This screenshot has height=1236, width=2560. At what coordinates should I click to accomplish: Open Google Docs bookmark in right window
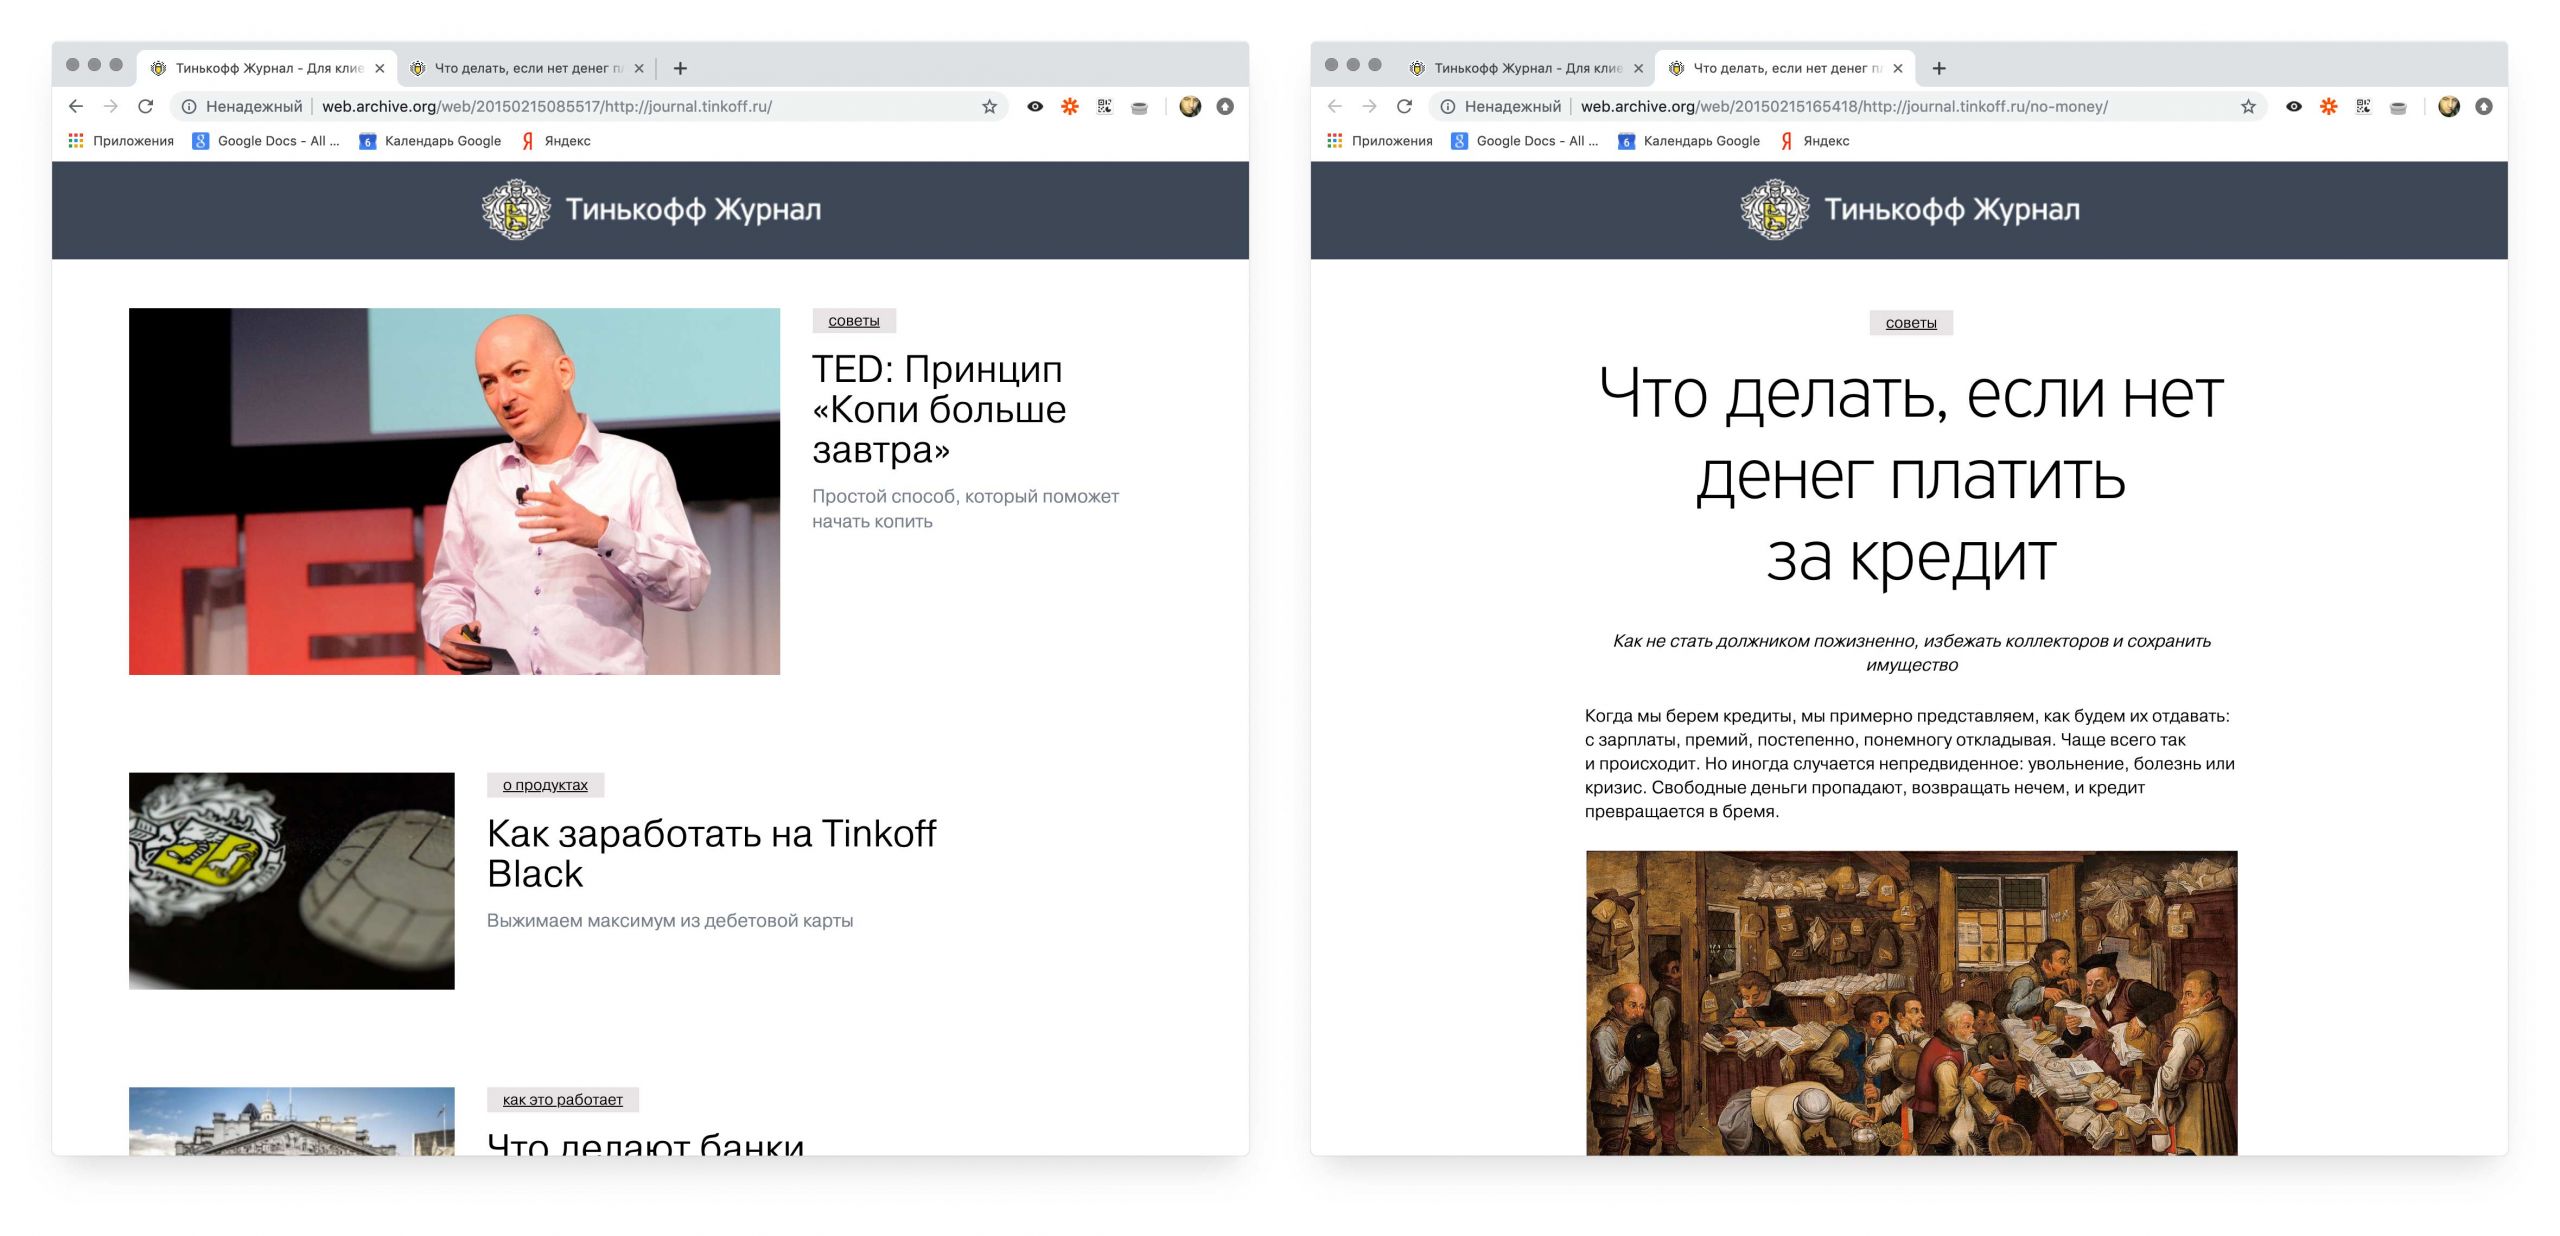coord(1525,141)
